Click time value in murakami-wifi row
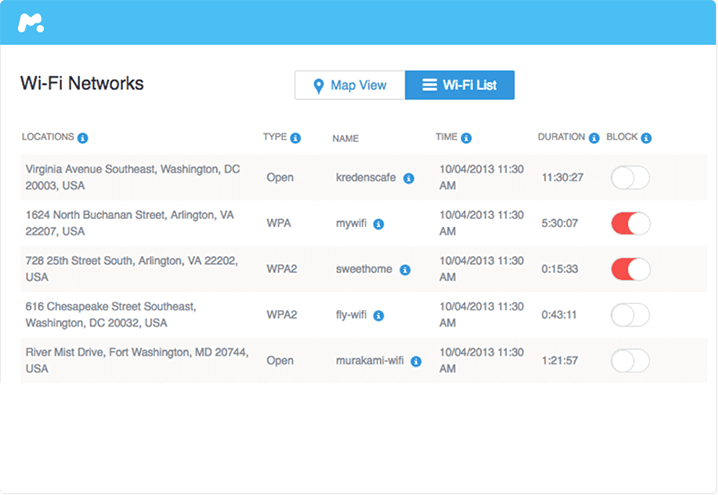This screenshot has width=718, height=495. [x=481, y=360]
